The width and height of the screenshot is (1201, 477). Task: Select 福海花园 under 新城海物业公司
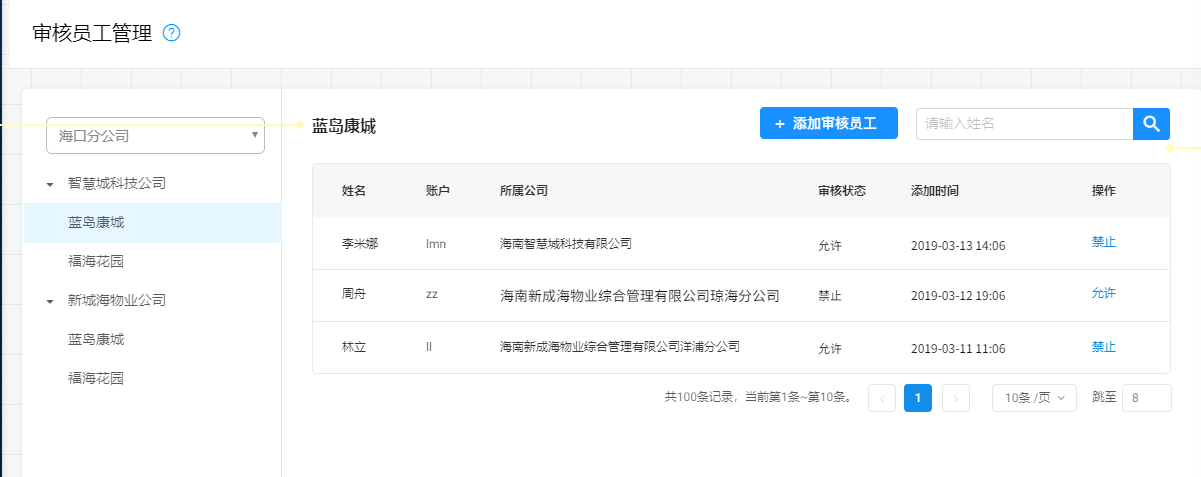(96, 378)
